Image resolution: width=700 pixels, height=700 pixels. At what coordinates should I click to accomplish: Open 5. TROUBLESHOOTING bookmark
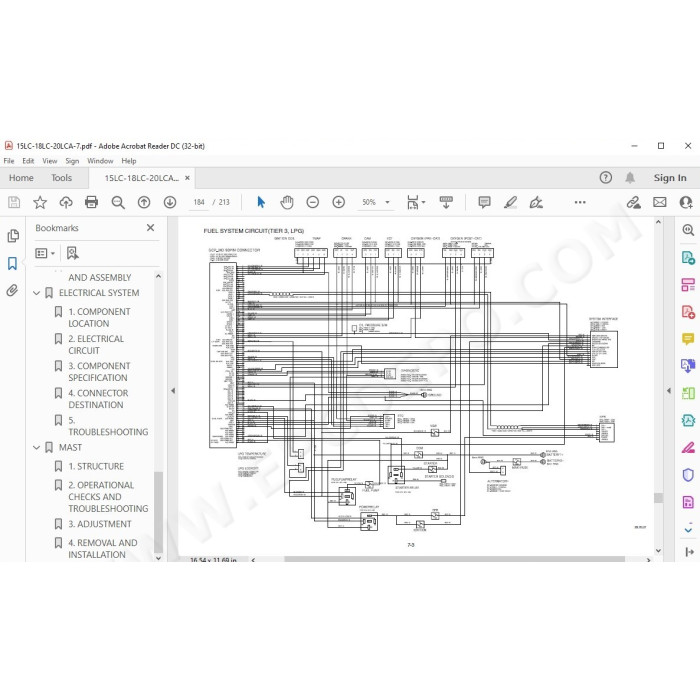click(x=108, y=426)
